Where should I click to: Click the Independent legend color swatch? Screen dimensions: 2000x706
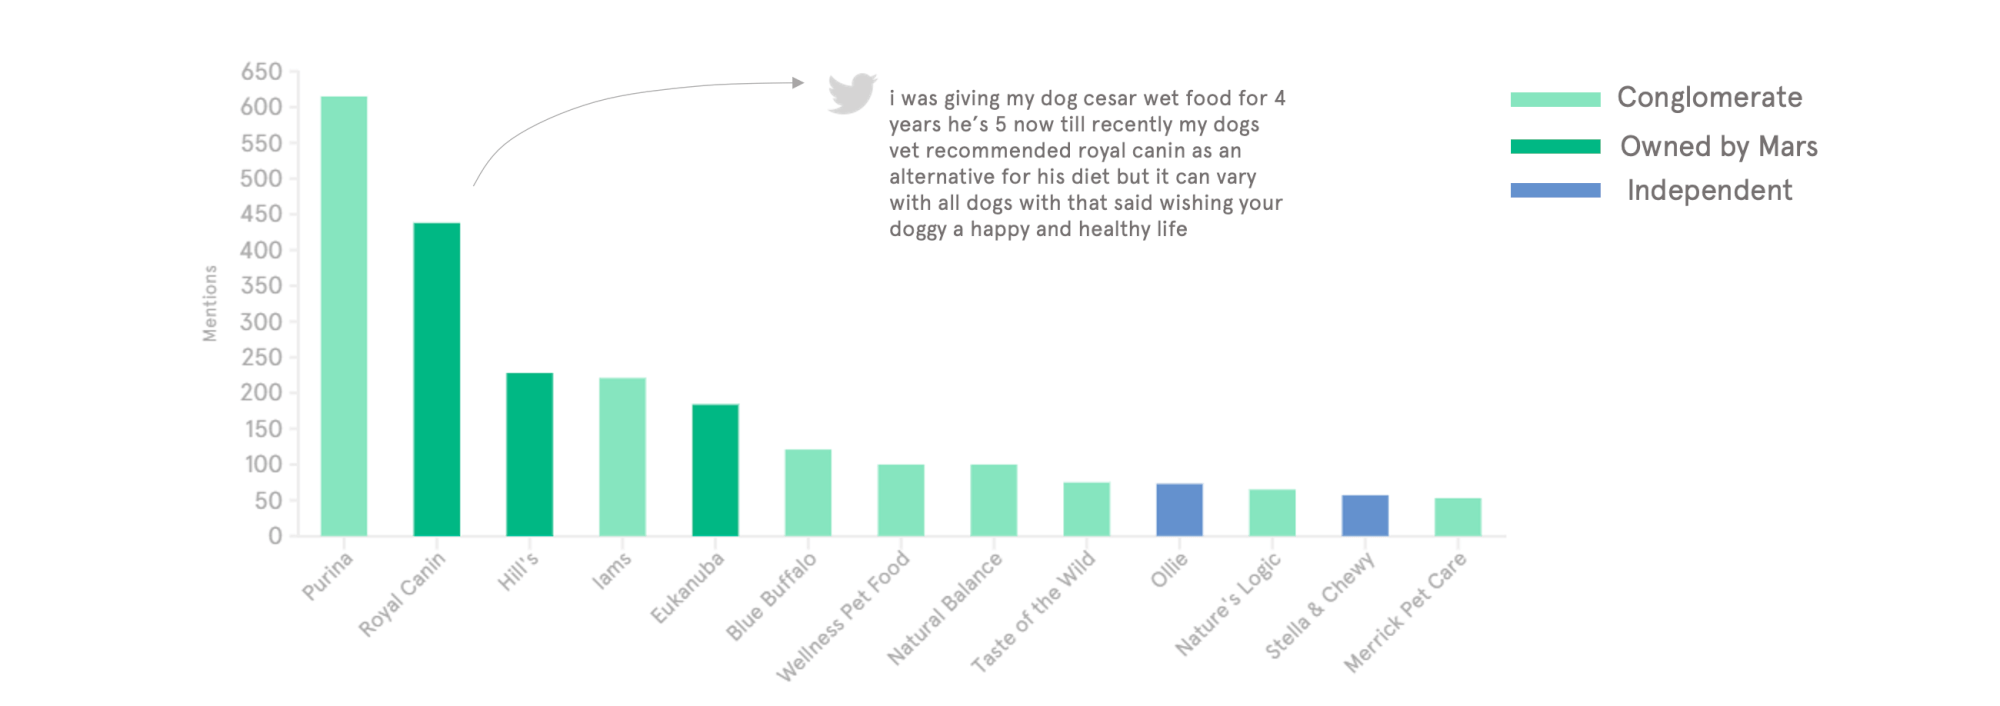click(1555, 190)
